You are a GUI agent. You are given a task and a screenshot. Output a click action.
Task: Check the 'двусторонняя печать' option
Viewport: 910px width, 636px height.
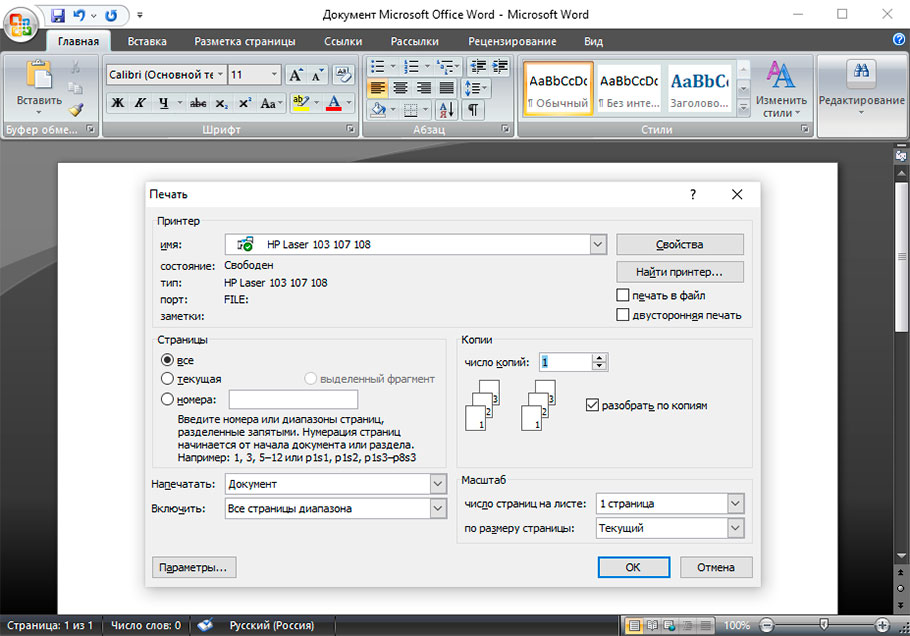click(x=623, y=316)
